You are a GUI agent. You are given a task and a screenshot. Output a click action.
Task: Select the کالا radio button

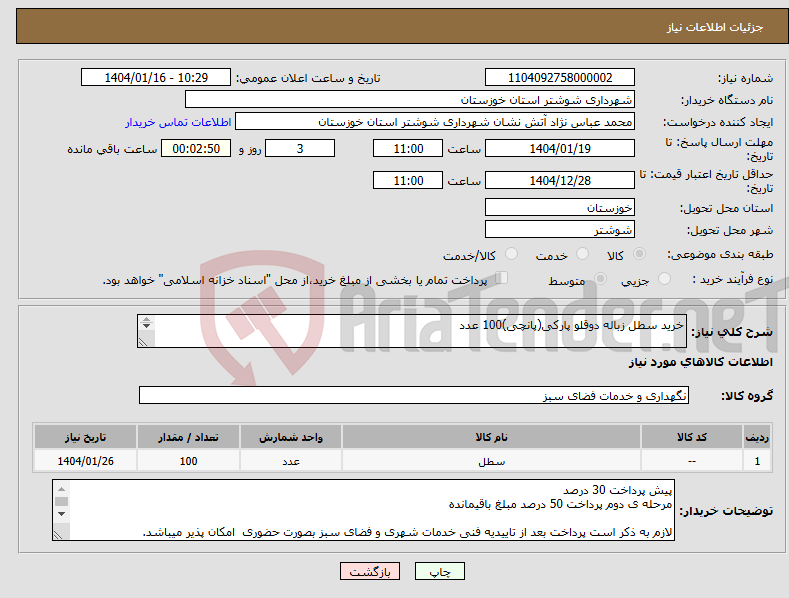[640, 254]
